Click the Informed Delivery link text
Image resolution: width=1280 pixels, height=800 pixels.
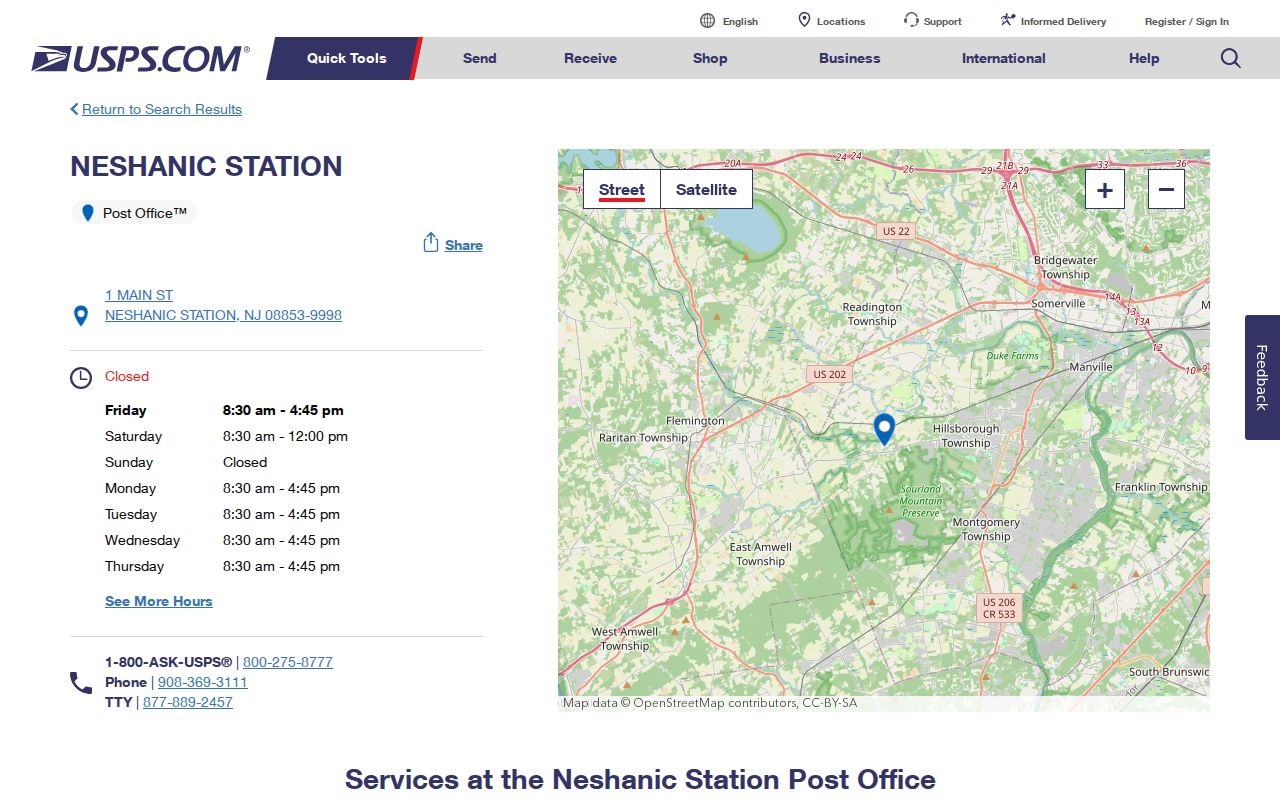coord(1064,21)
